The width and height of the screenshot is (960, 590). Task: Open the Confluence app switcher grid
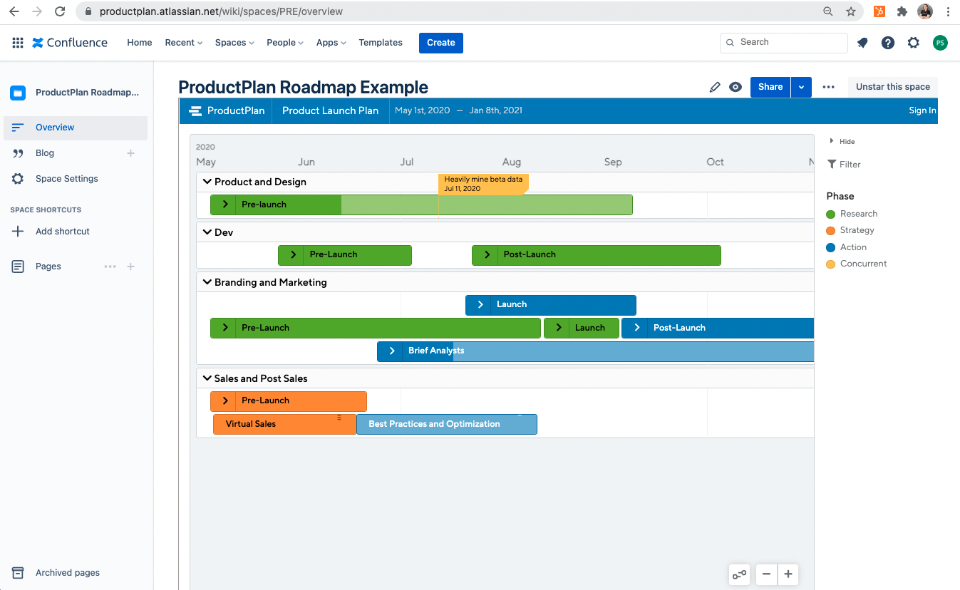click(x=18, y=42)
